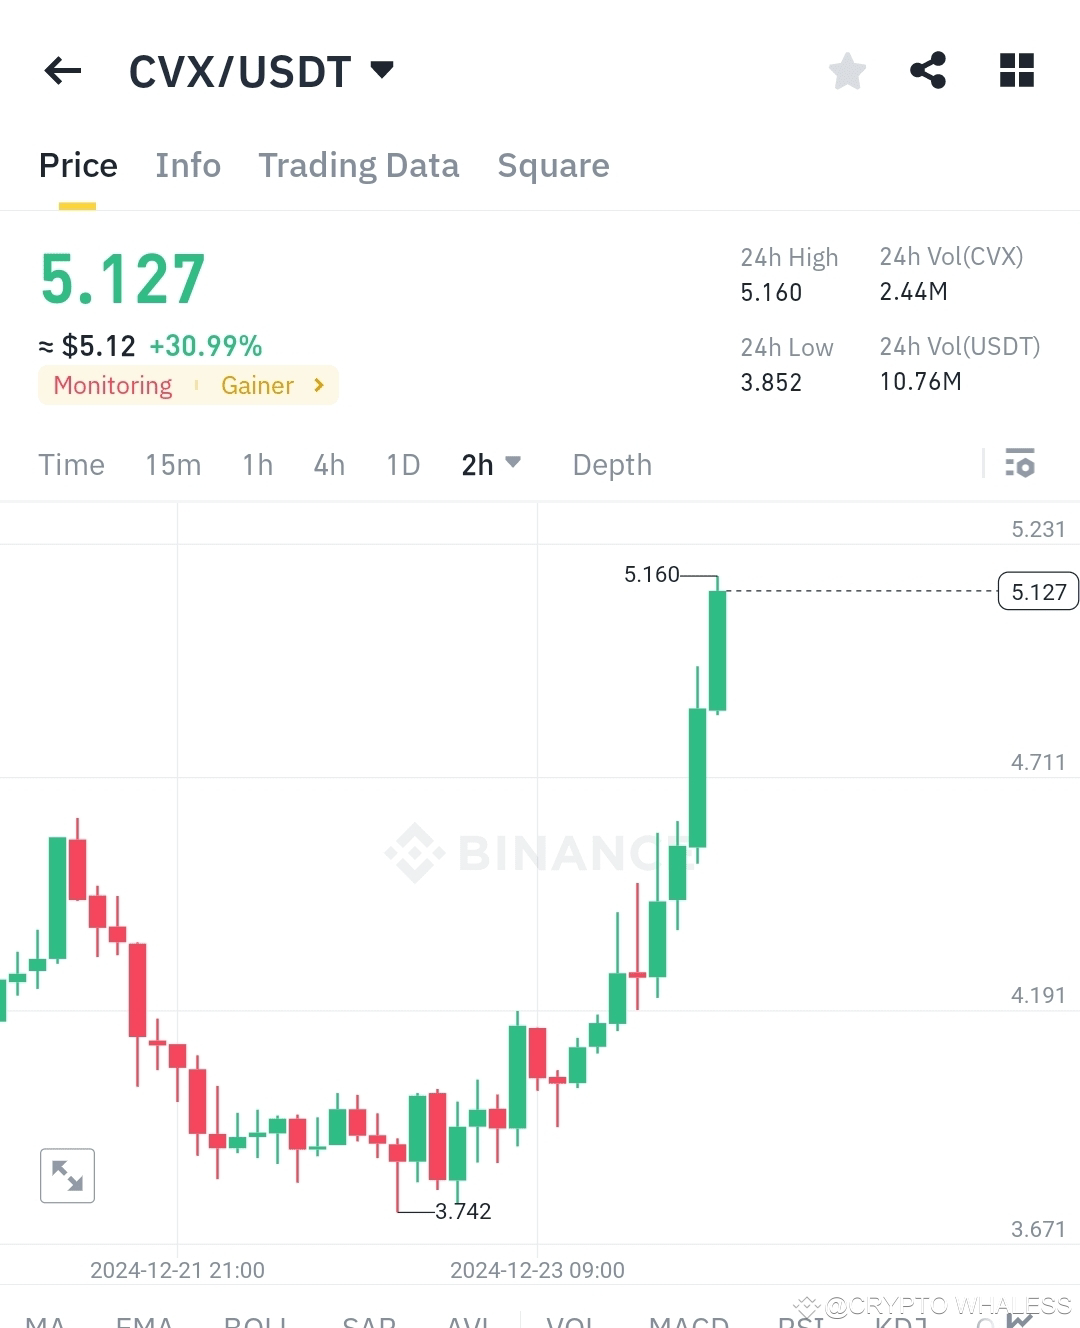Viewport: 1080px width, 1328px height.
Task: View Depth chart
Action: 611,464
